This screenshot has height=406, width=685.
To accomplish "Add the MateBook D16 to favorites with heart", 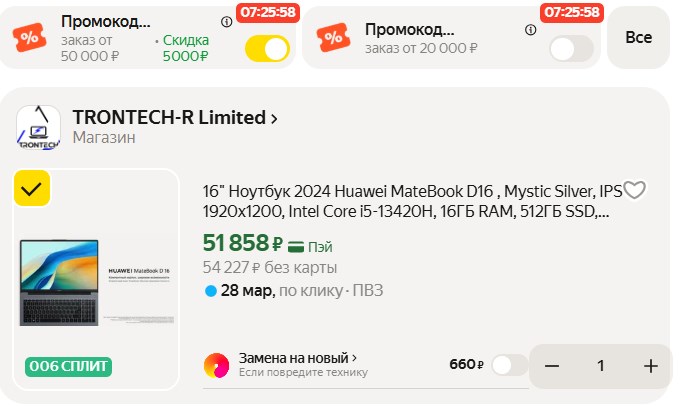I will click(x=635, y=190).
